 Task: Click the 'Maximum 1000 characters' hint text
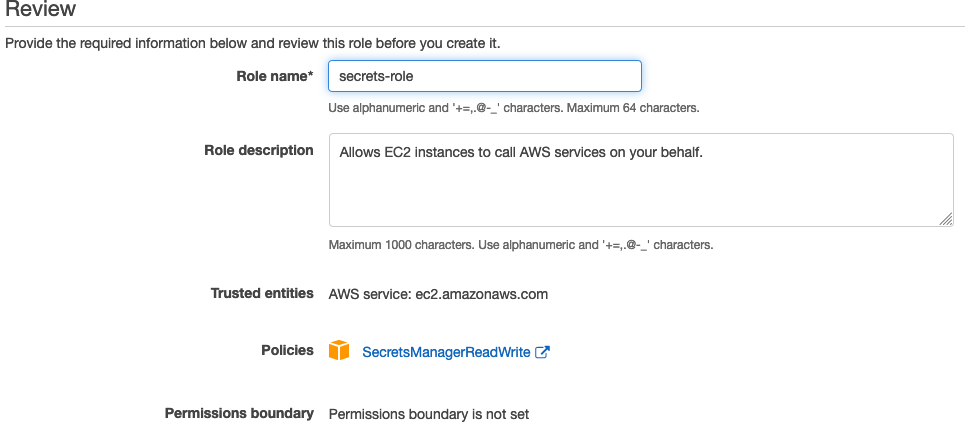point(401,245)
